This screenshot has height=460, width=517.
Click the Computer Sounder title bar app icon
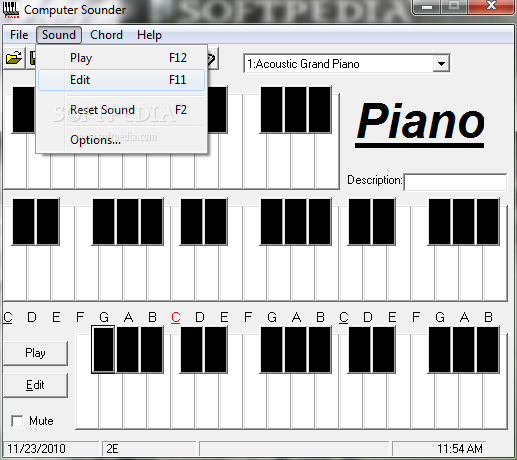click(11, 10)
